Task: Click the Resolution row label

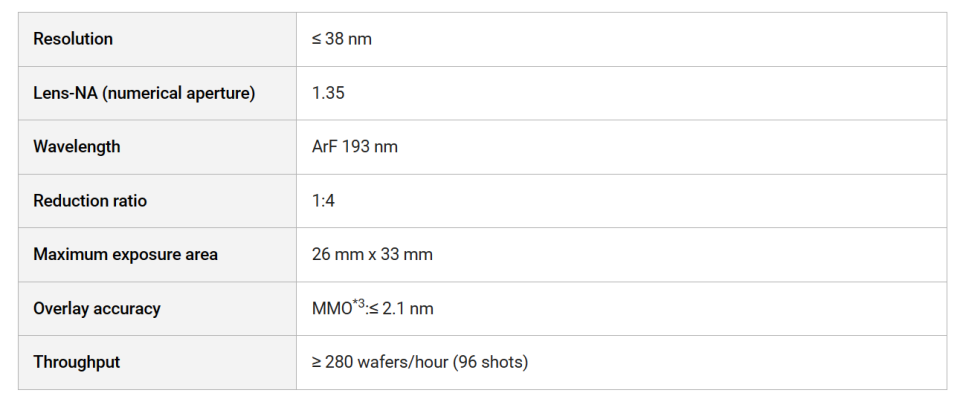Action: tap(73, 39)
